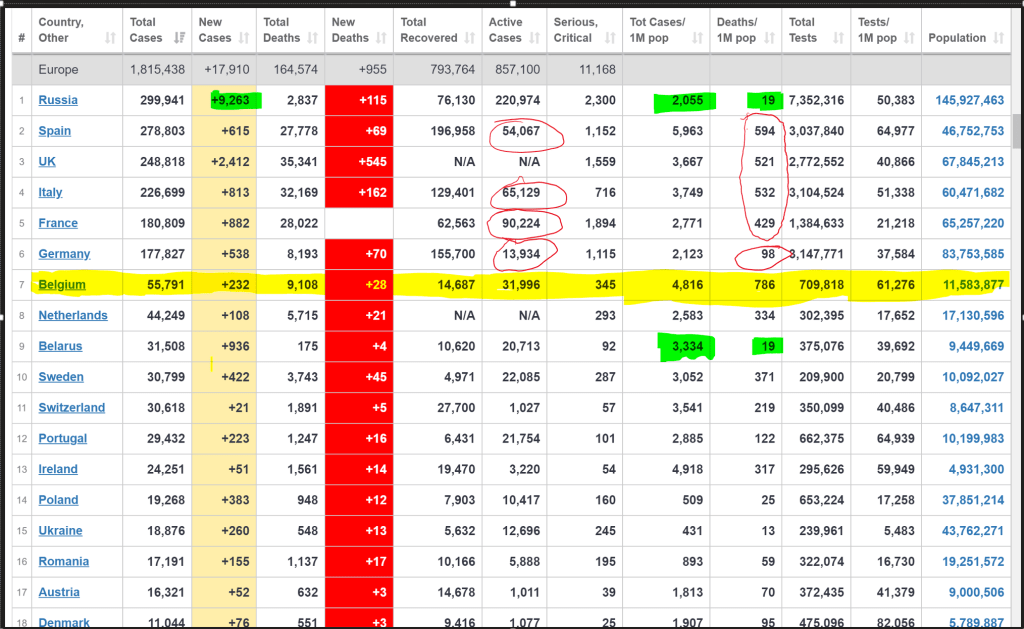
Task: Select the Europe summary row label
Action: 58,70
